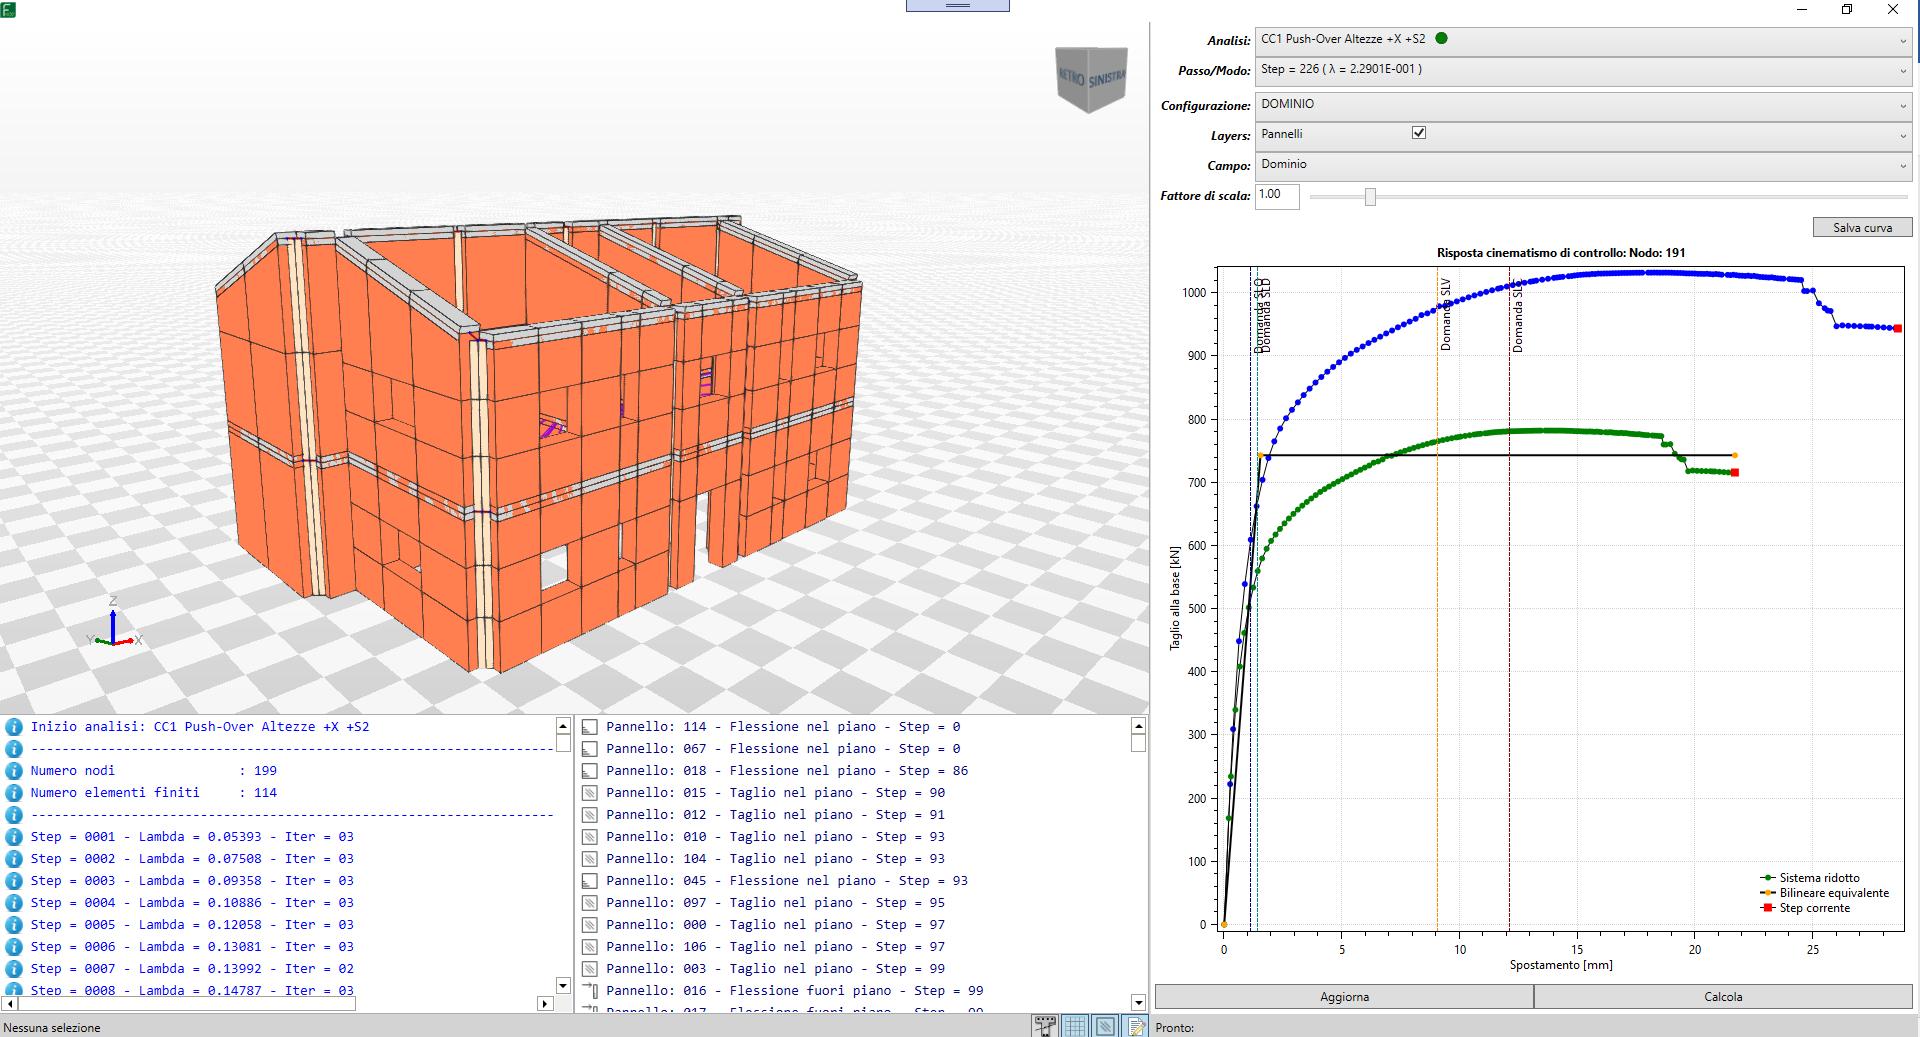
Task: Click 'Step corrente' legend entry
Action: pos(1805,908)
